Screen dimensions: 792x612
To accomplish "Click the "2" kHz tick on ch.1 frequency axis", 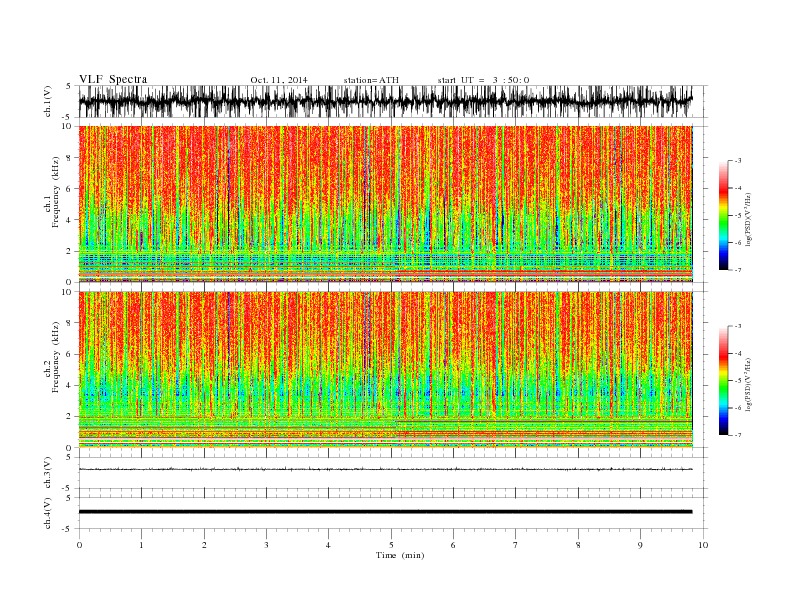I will [x=69, y=251].
